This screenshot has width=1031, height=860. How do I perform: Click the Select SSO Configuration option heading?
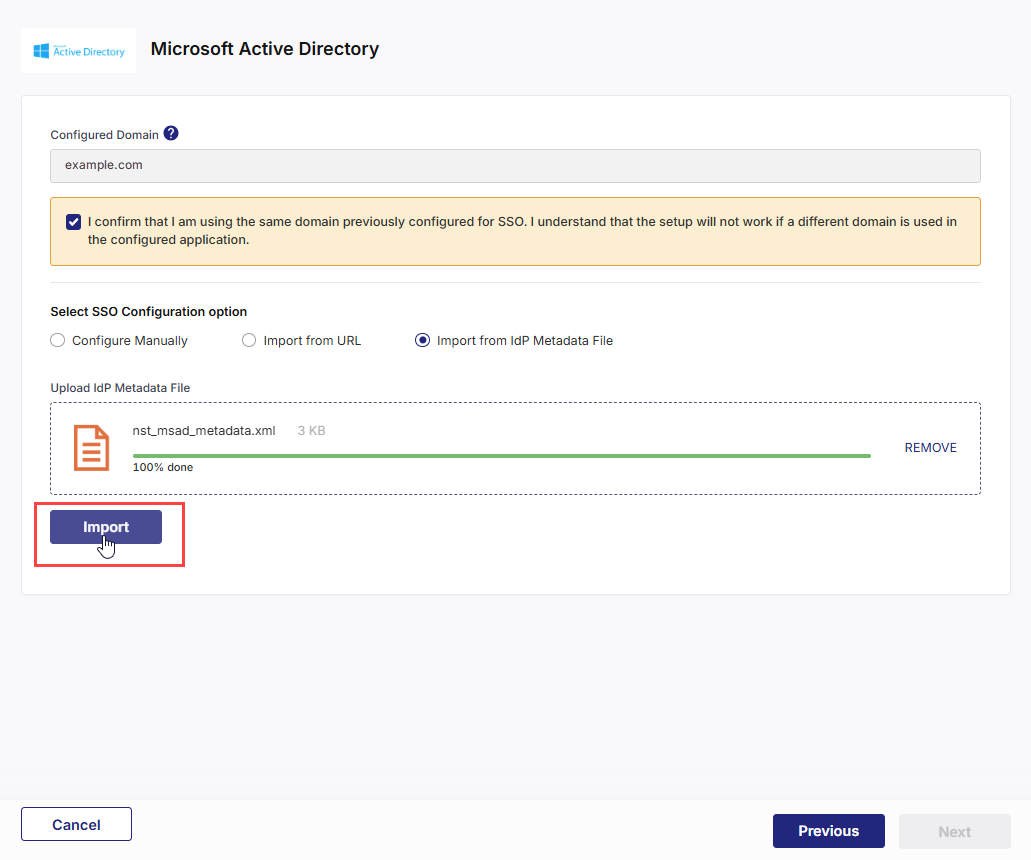148,311
